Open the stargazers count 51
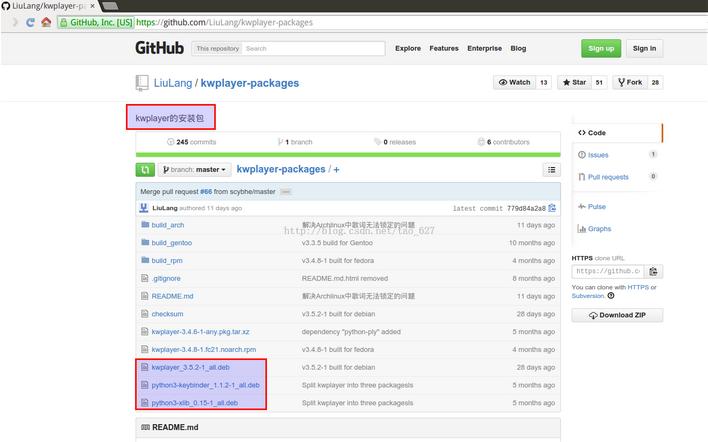Image resolution: width=708 pixels, height=442 pixels. click(x=599, y=82)
